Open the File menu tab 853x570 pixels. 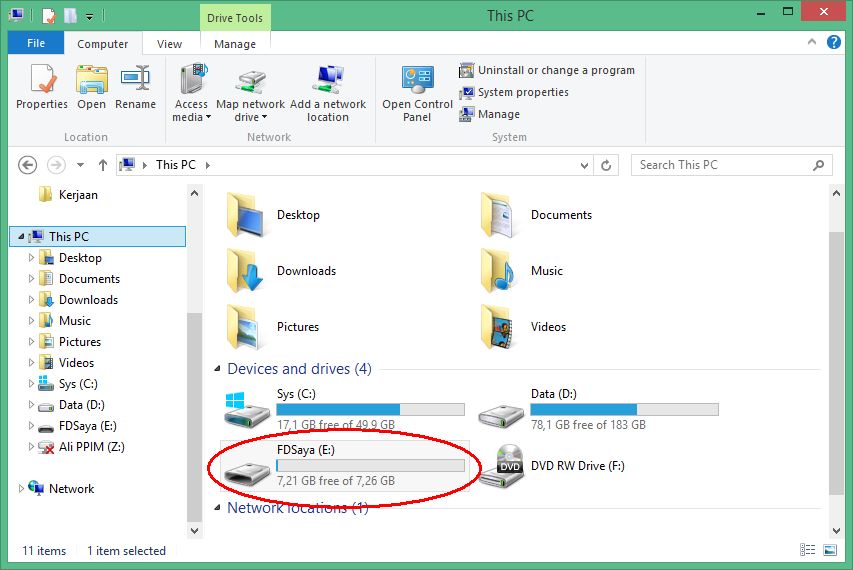tap(36, 44)
